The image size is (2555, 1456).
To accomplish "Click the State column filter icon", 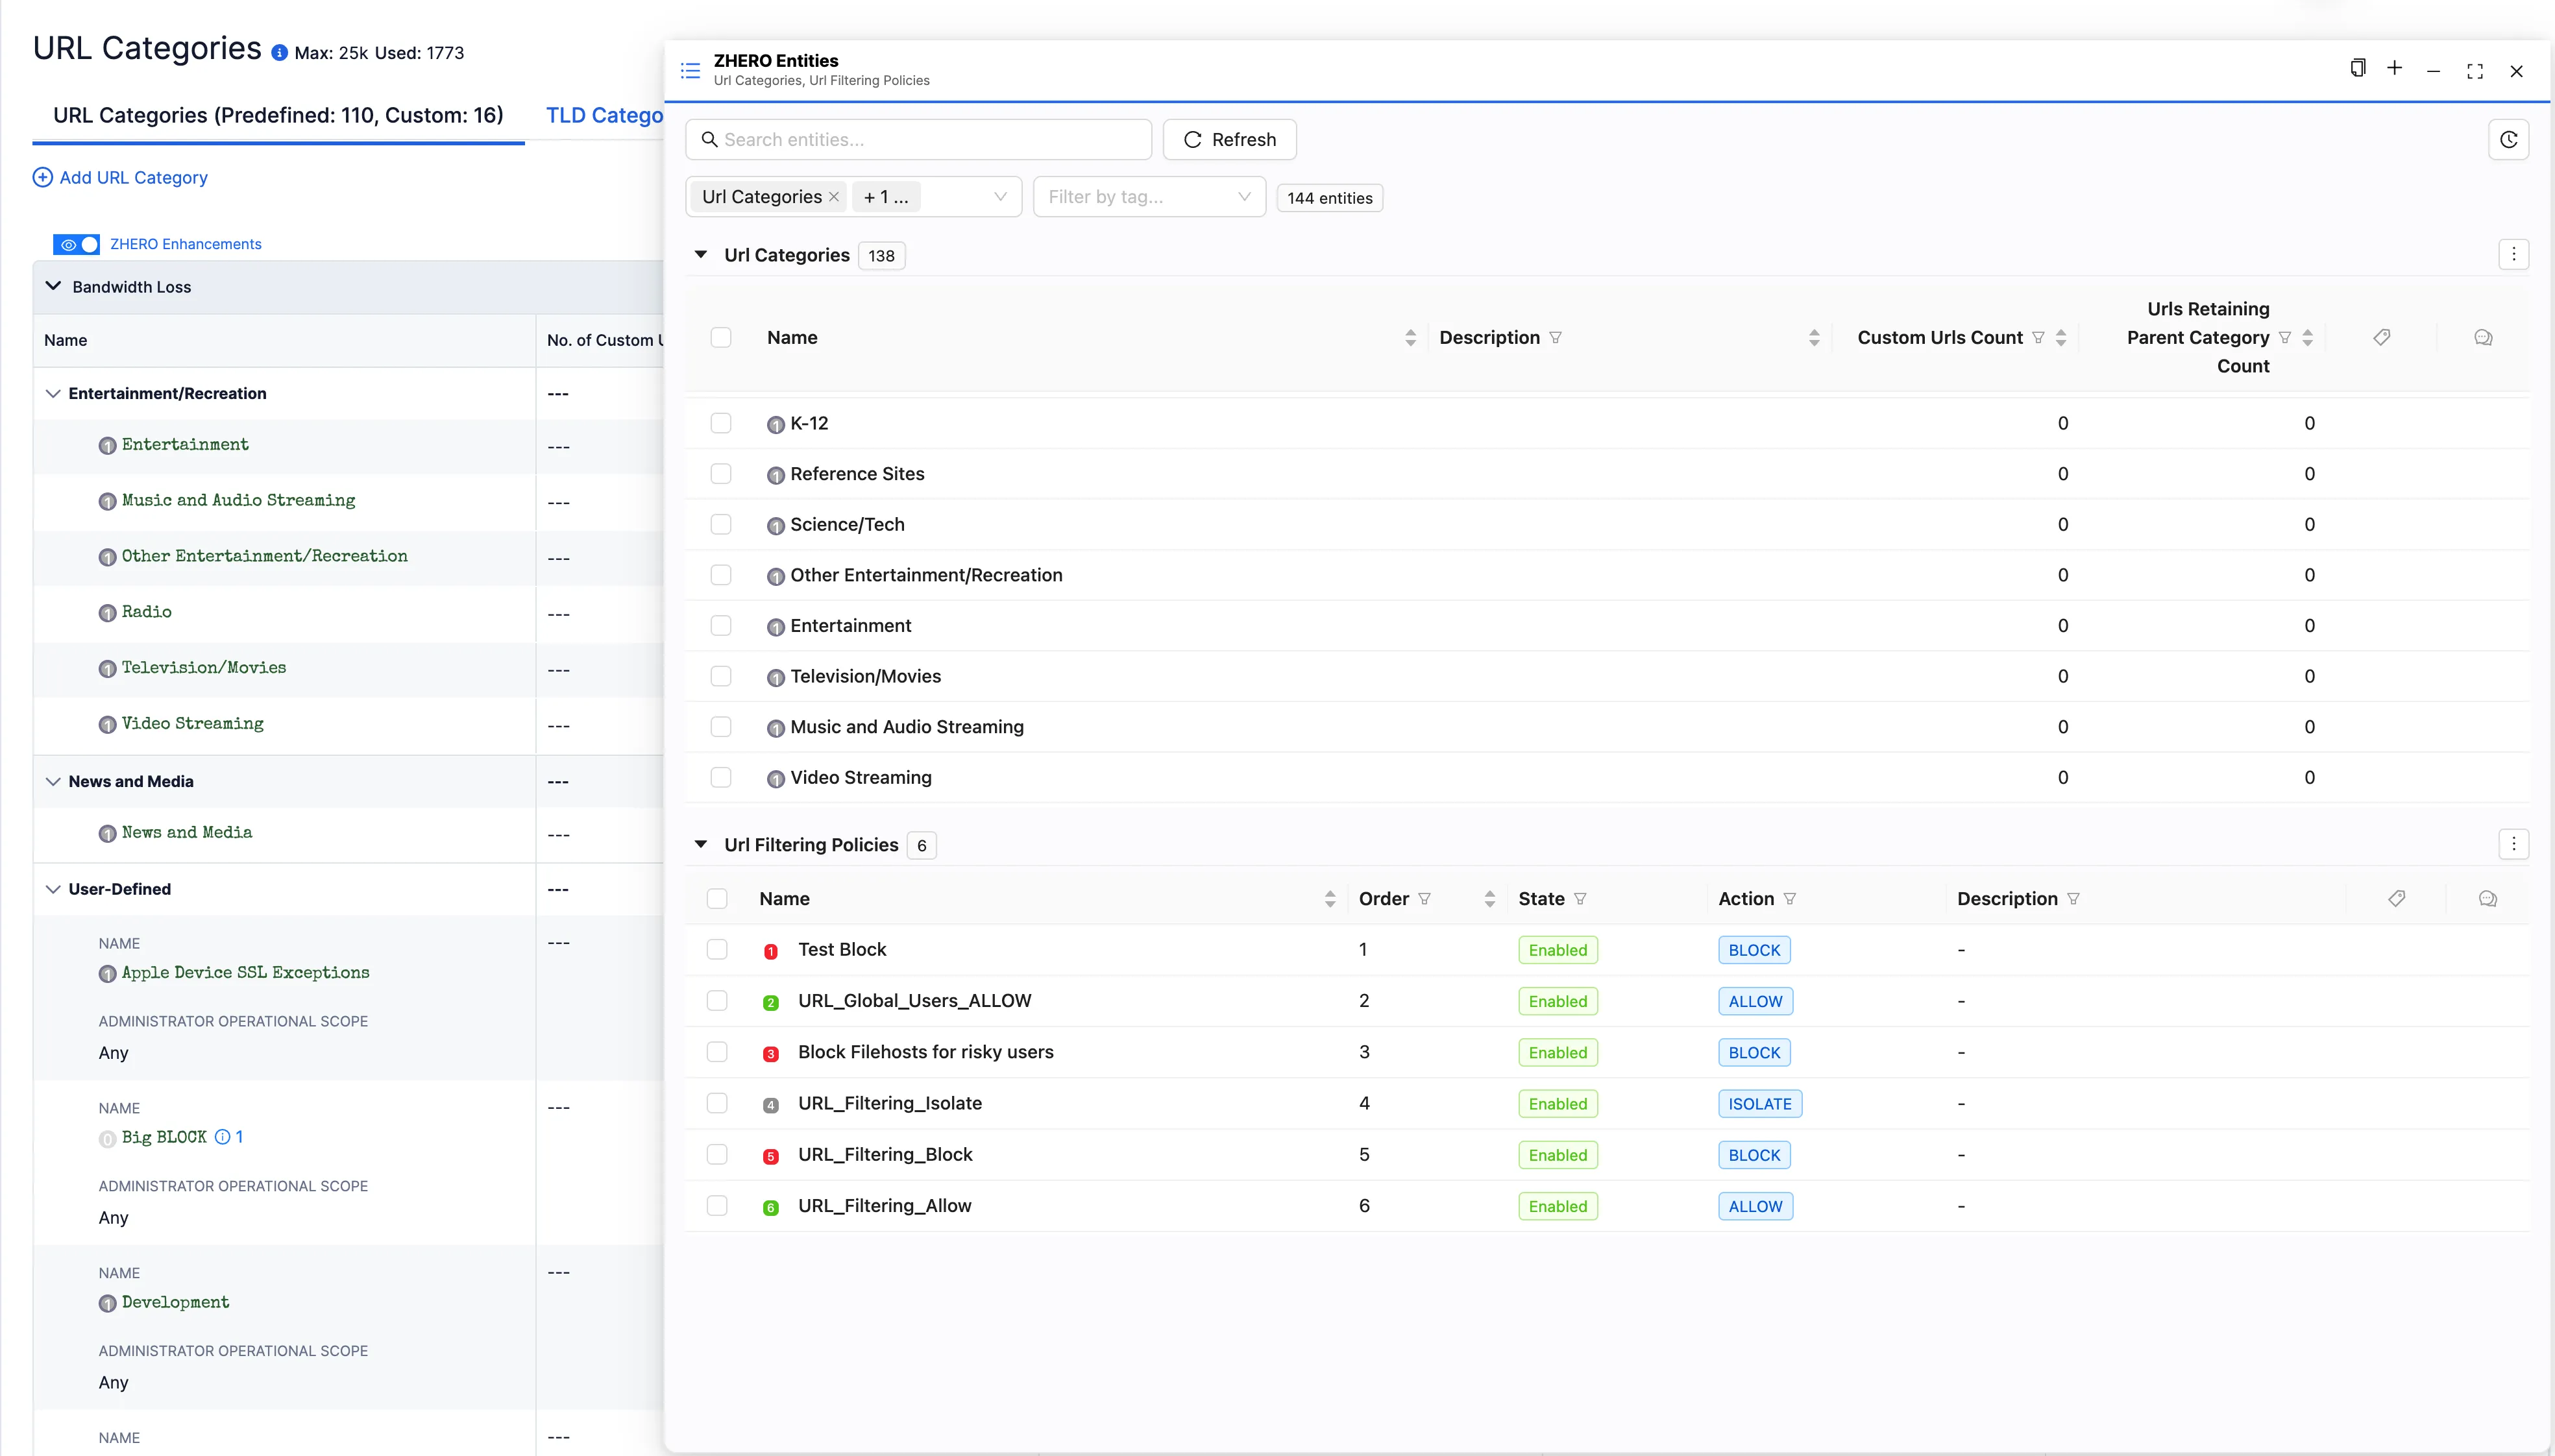I will click(1580, 898).
